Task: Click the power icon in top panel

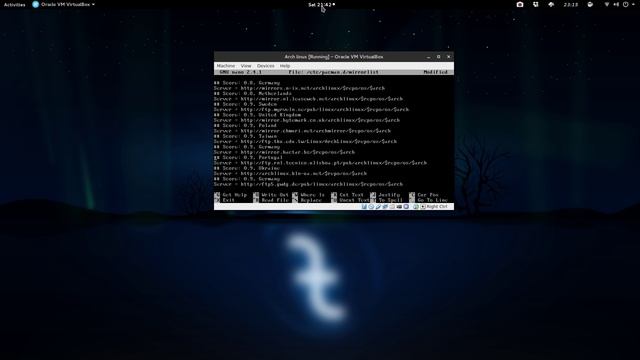Action: click(x=626, y=4)
